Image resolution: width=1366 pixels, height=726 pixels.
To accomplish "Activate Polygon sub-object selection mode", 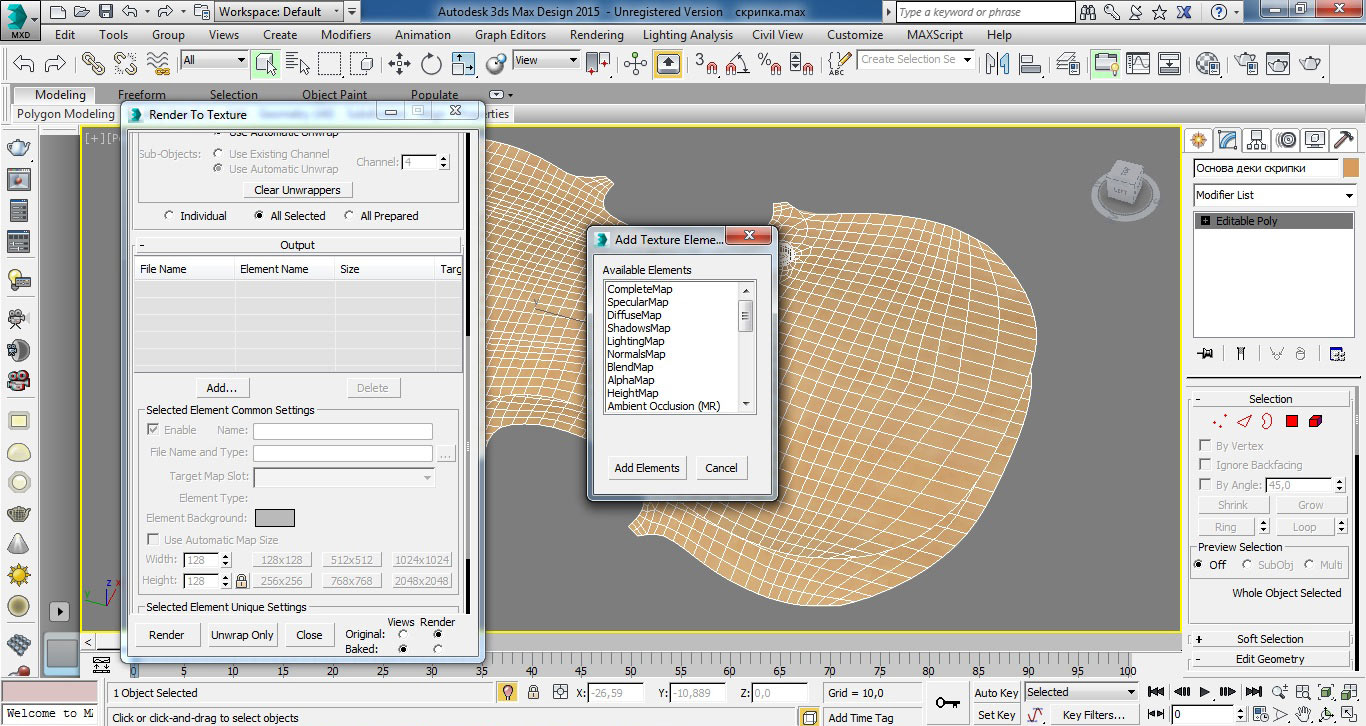I will 1291,422.
